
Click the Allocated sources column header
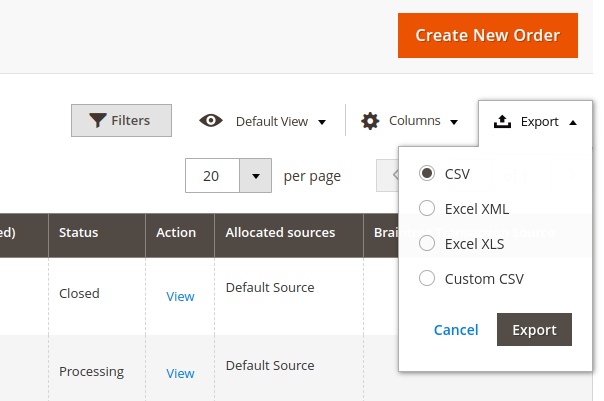[280, 233]
